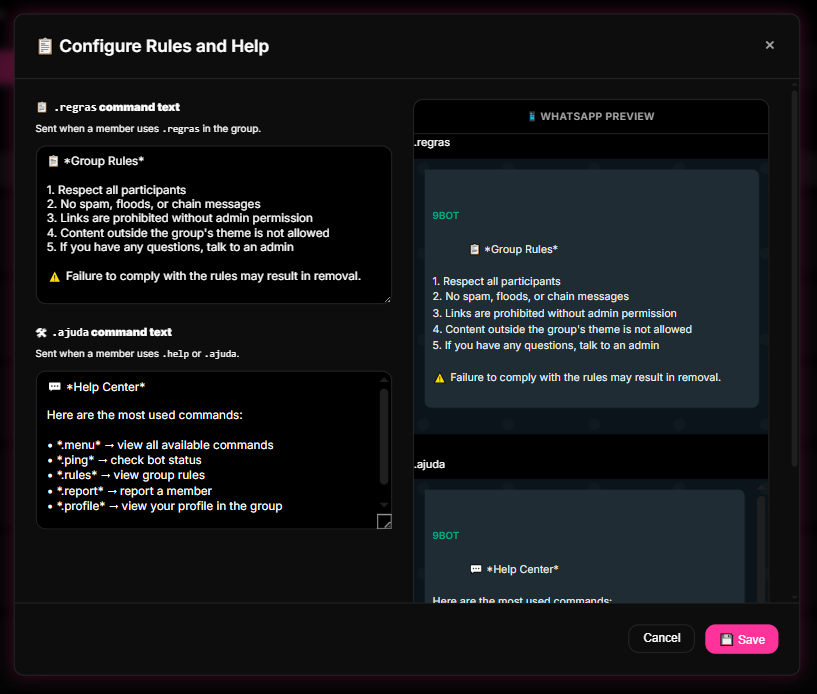The image size is (817, 694).
Task: Click the '*.report*' command line in the help text
Action: point(130,491)
